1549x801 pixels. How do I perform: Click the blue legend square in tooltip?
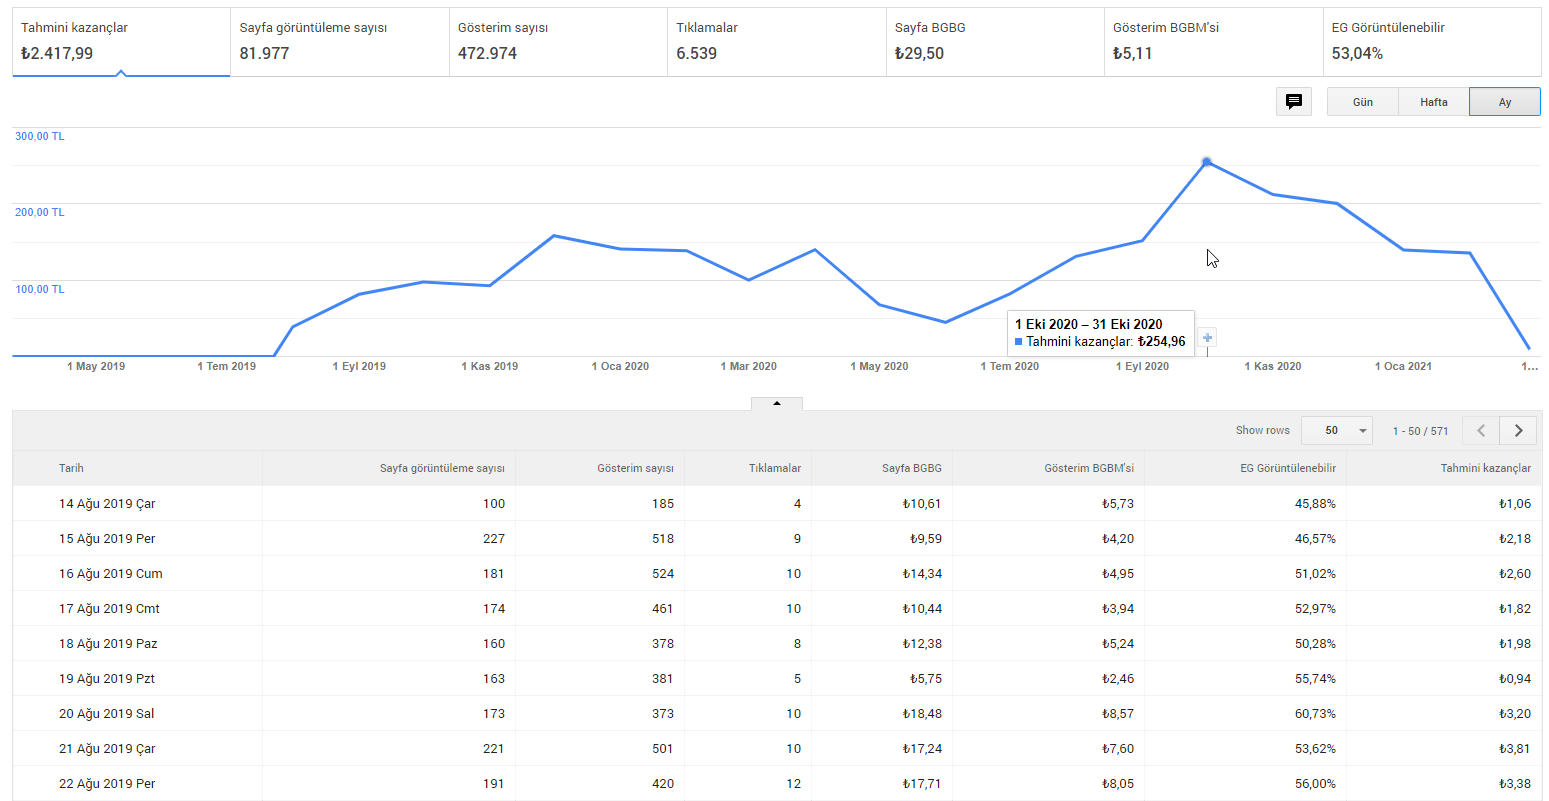click(x=1019, y=342)
